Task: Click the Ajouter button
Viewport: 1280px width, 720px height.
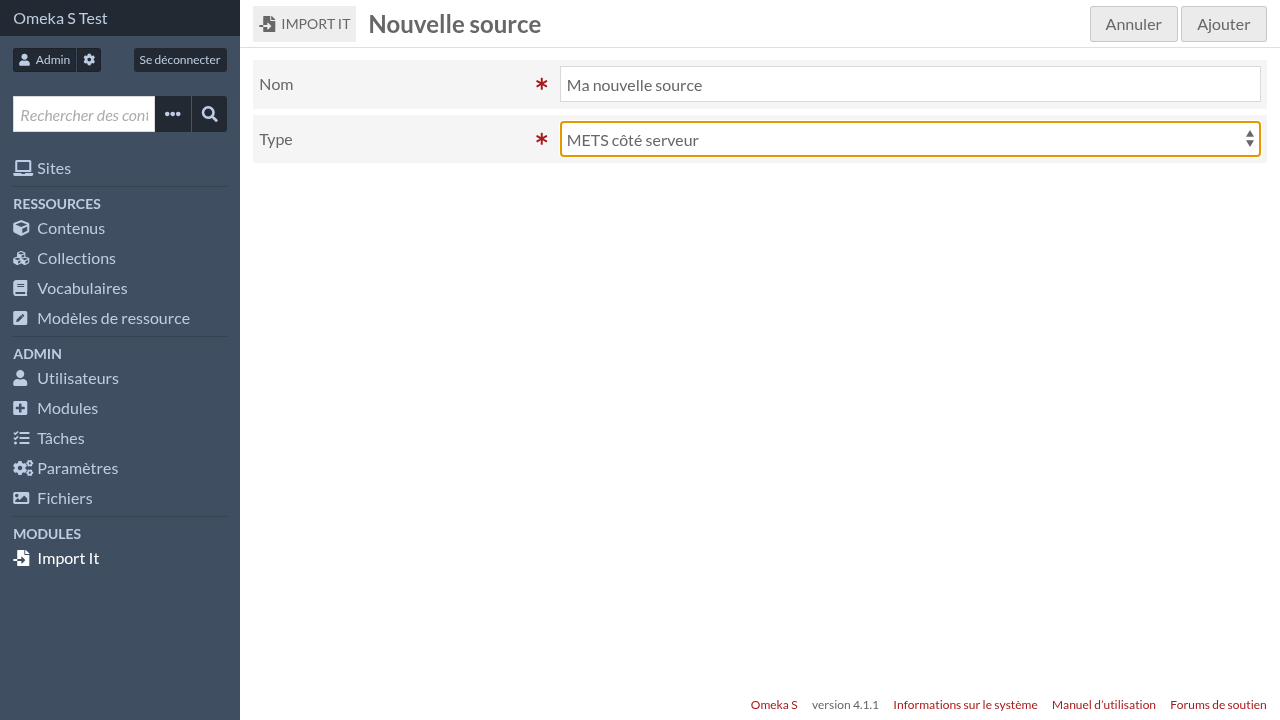Action: [x=1223, y=23]
